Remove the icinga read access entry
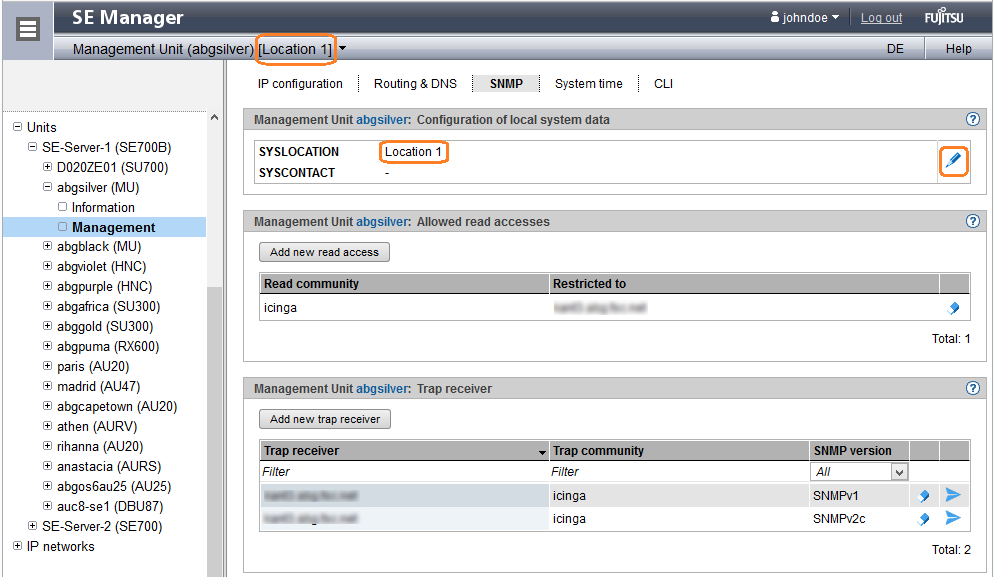Viewport: 994px width, 577px height. [953, 309]
